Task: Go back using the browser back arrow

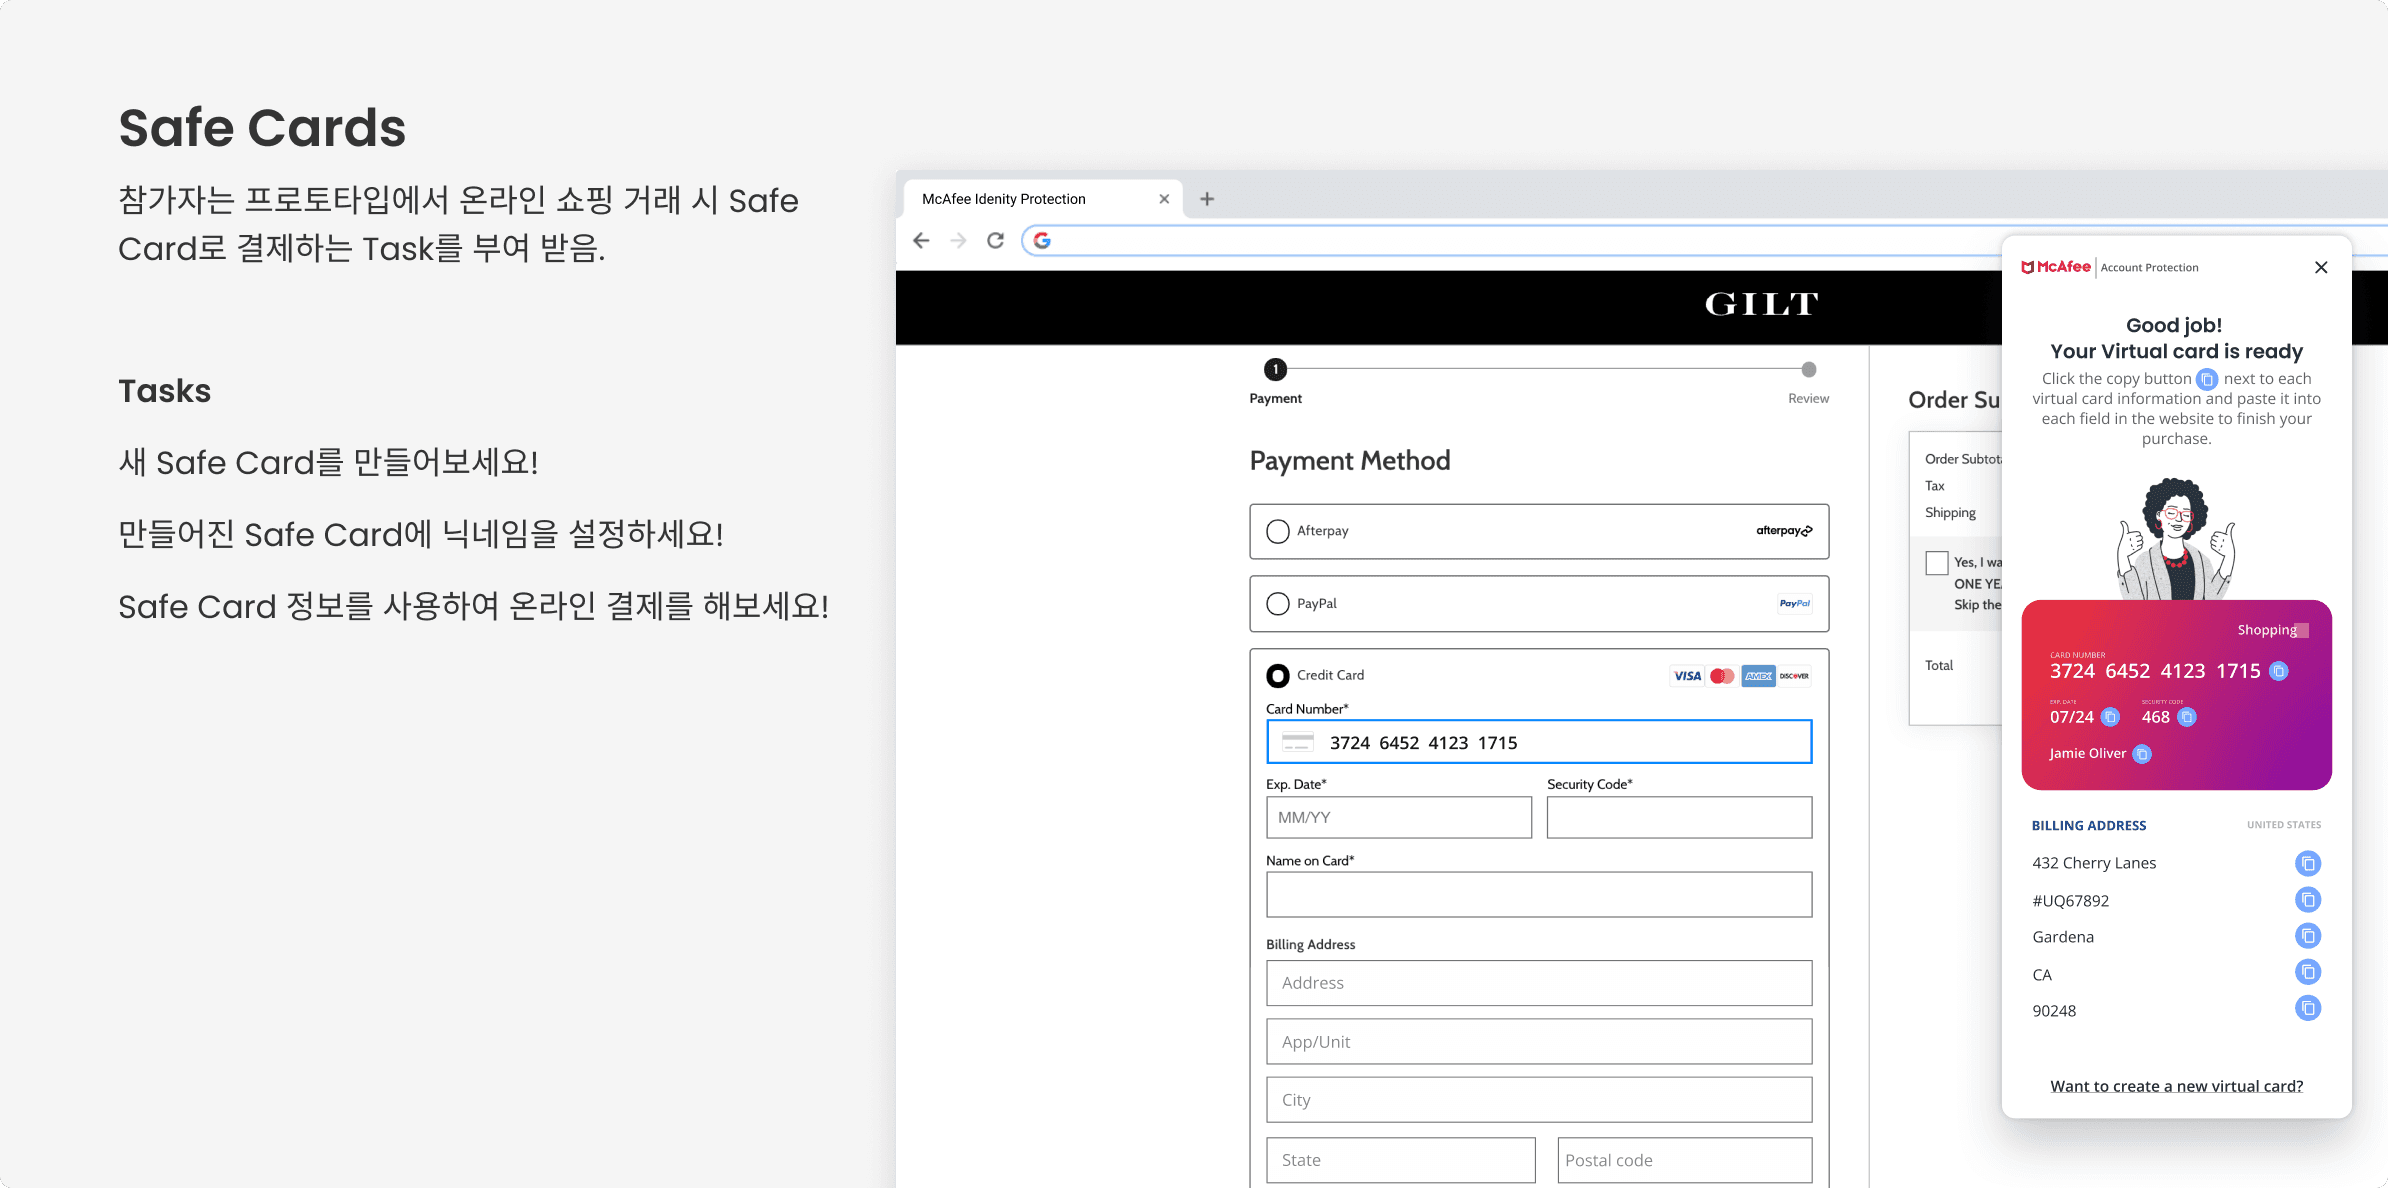Action: coord(921,240)
